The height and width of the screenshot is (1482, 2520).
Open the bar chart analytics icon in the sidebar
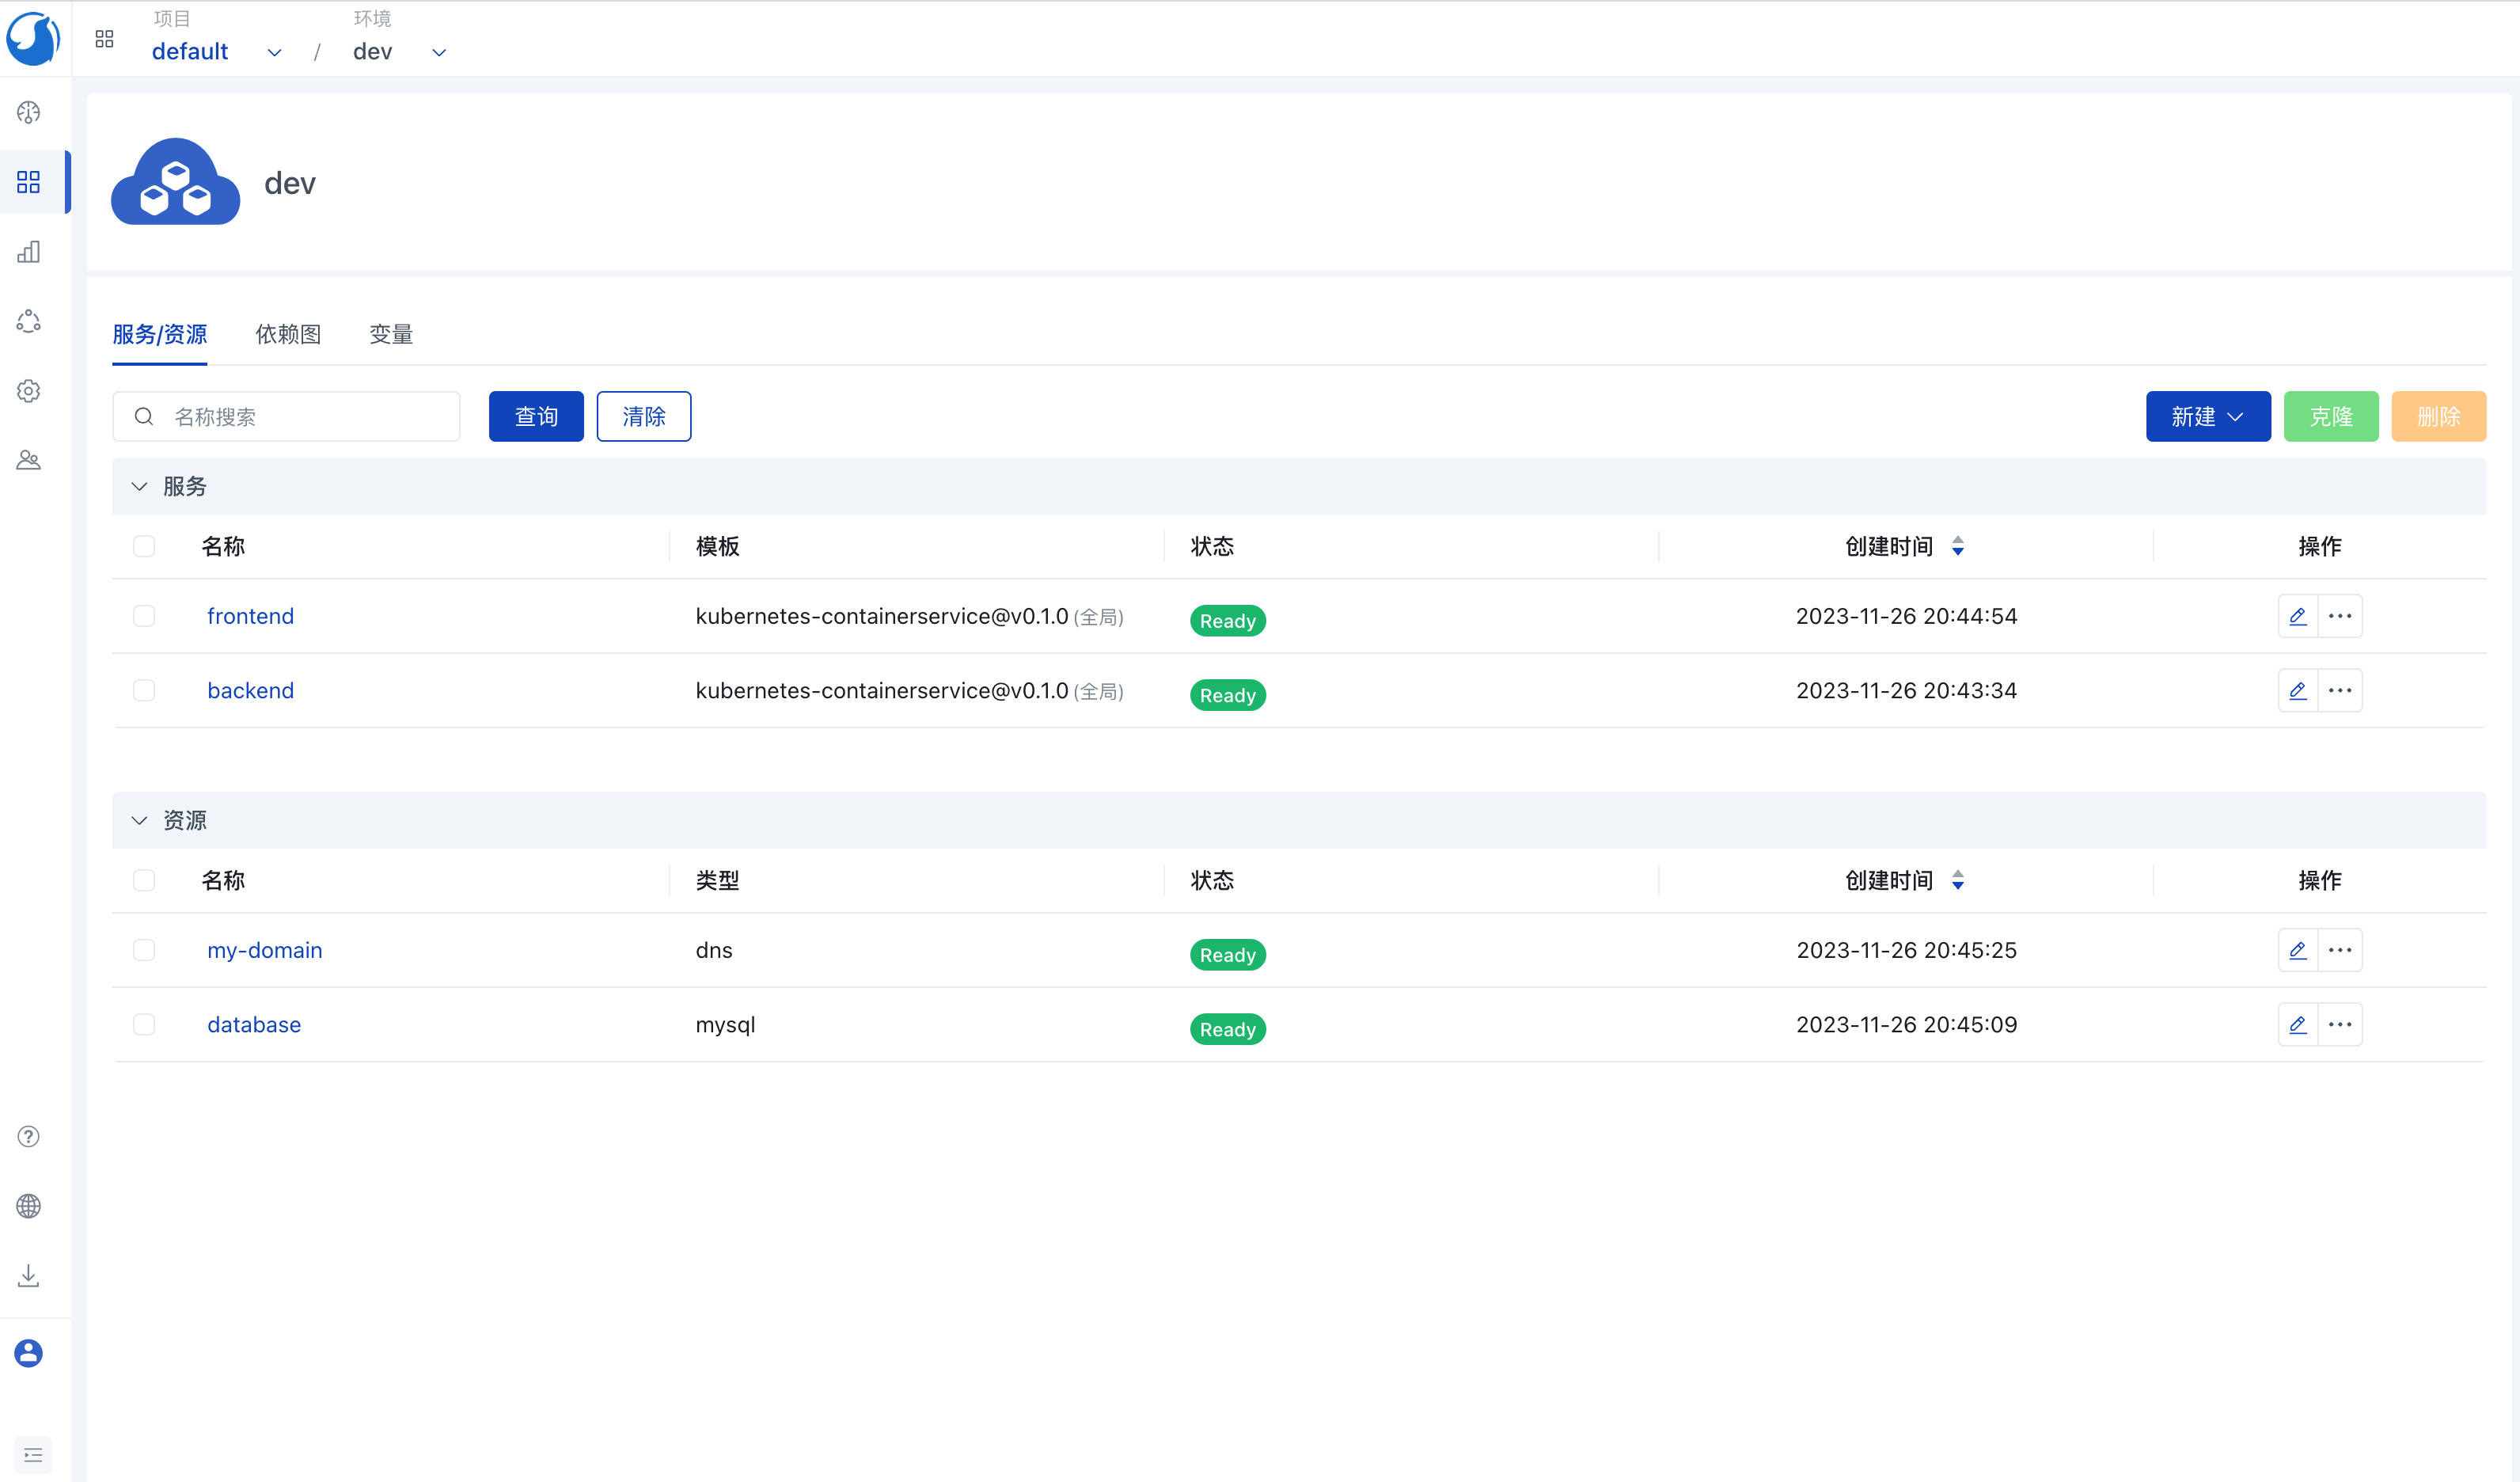tap(29, 251)
